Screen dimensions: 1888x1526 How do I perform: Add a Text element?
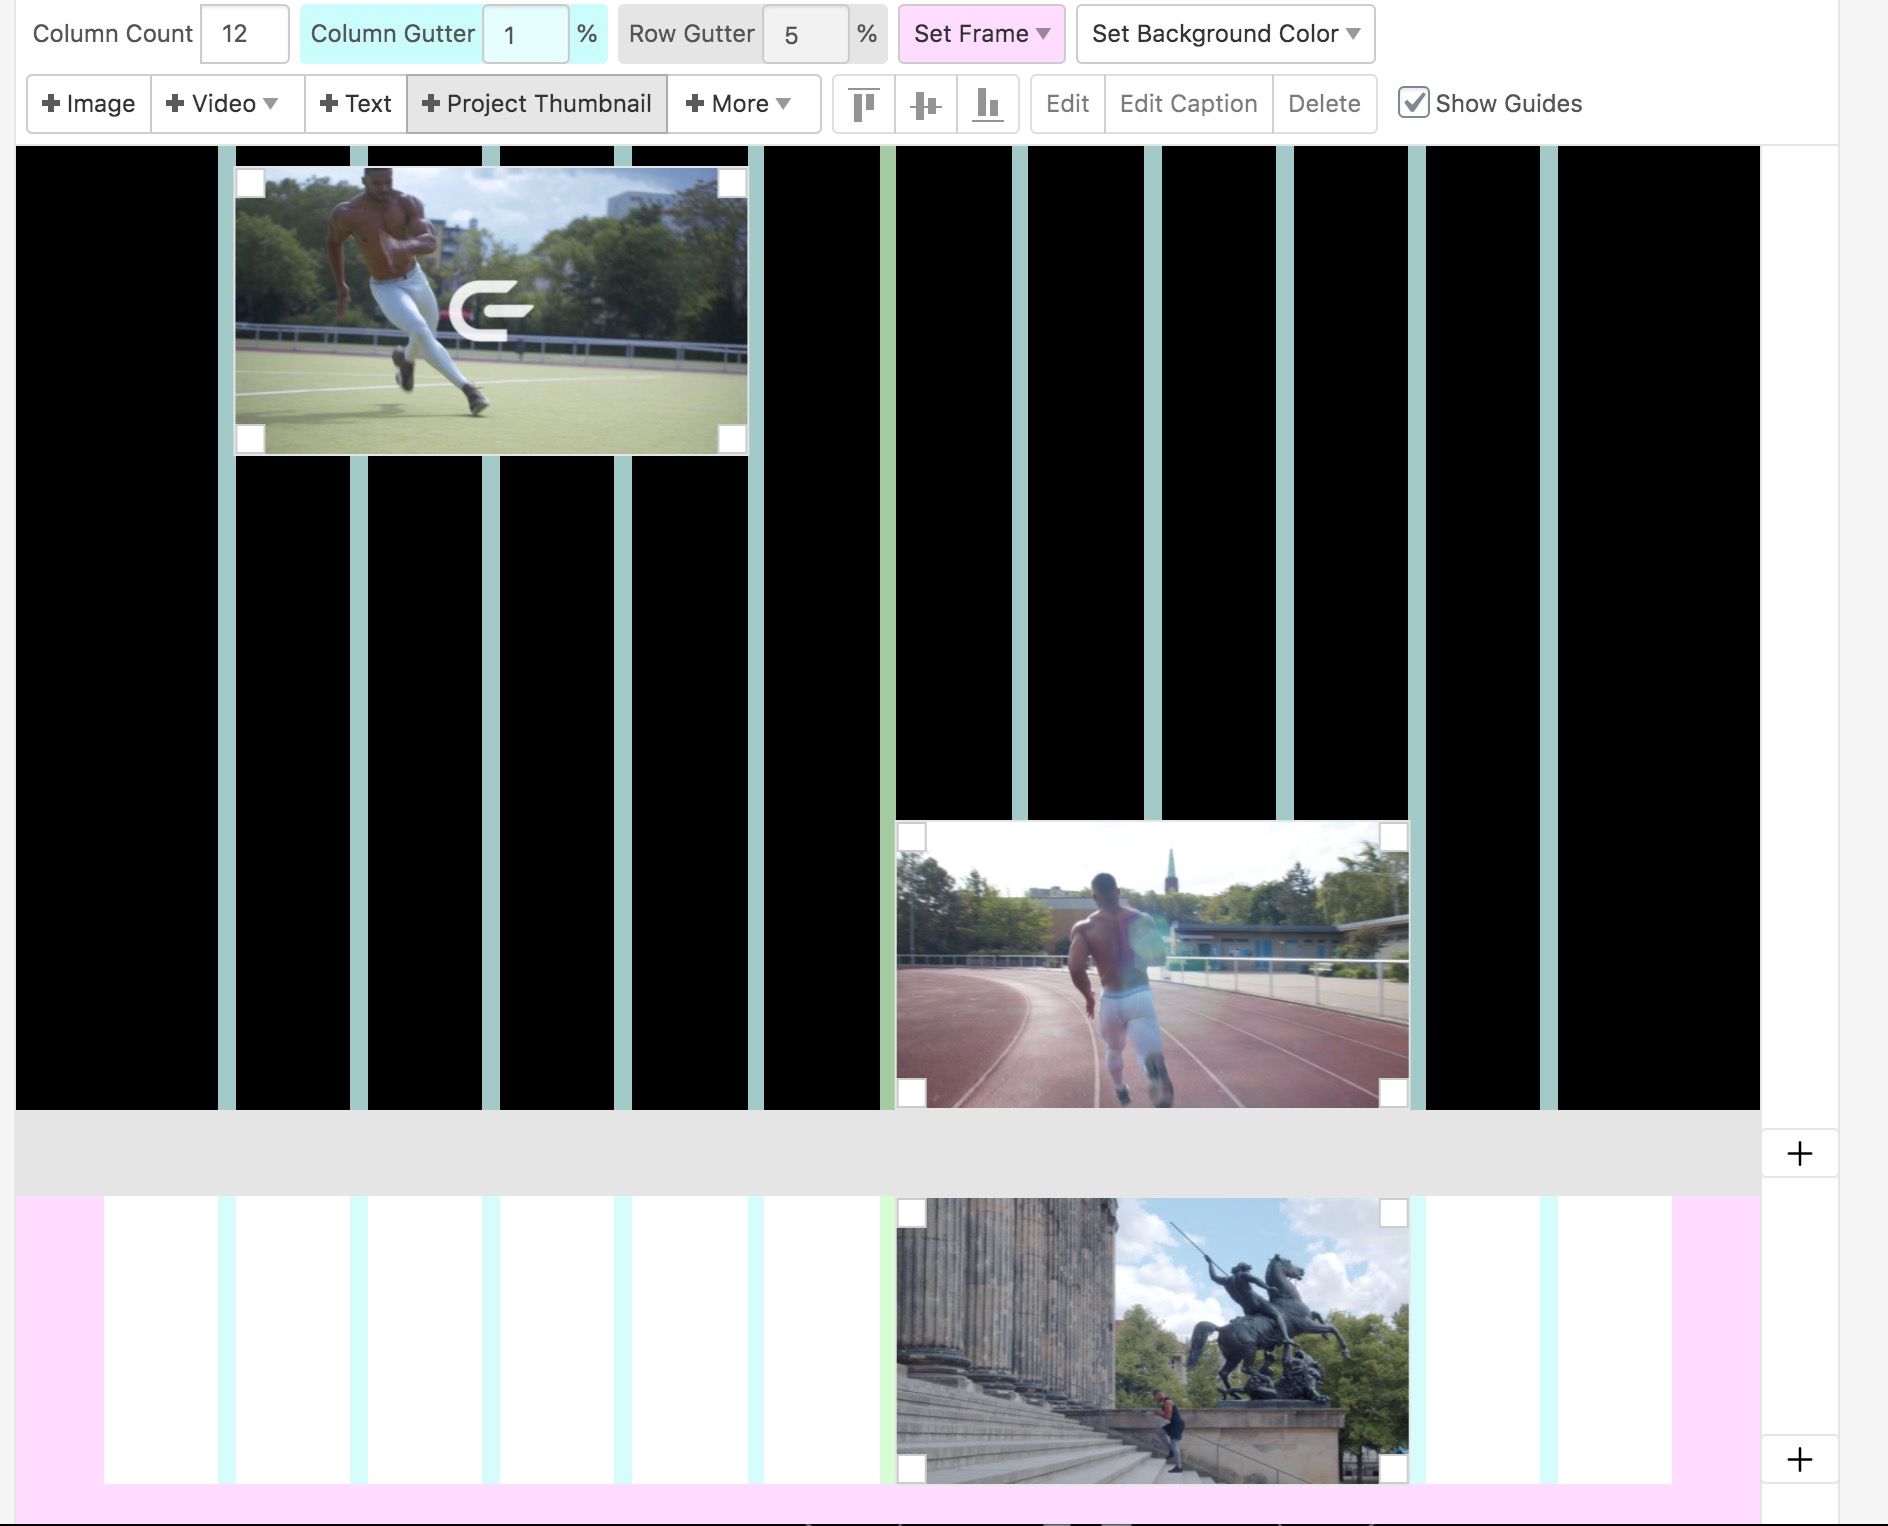pos(355,104)
